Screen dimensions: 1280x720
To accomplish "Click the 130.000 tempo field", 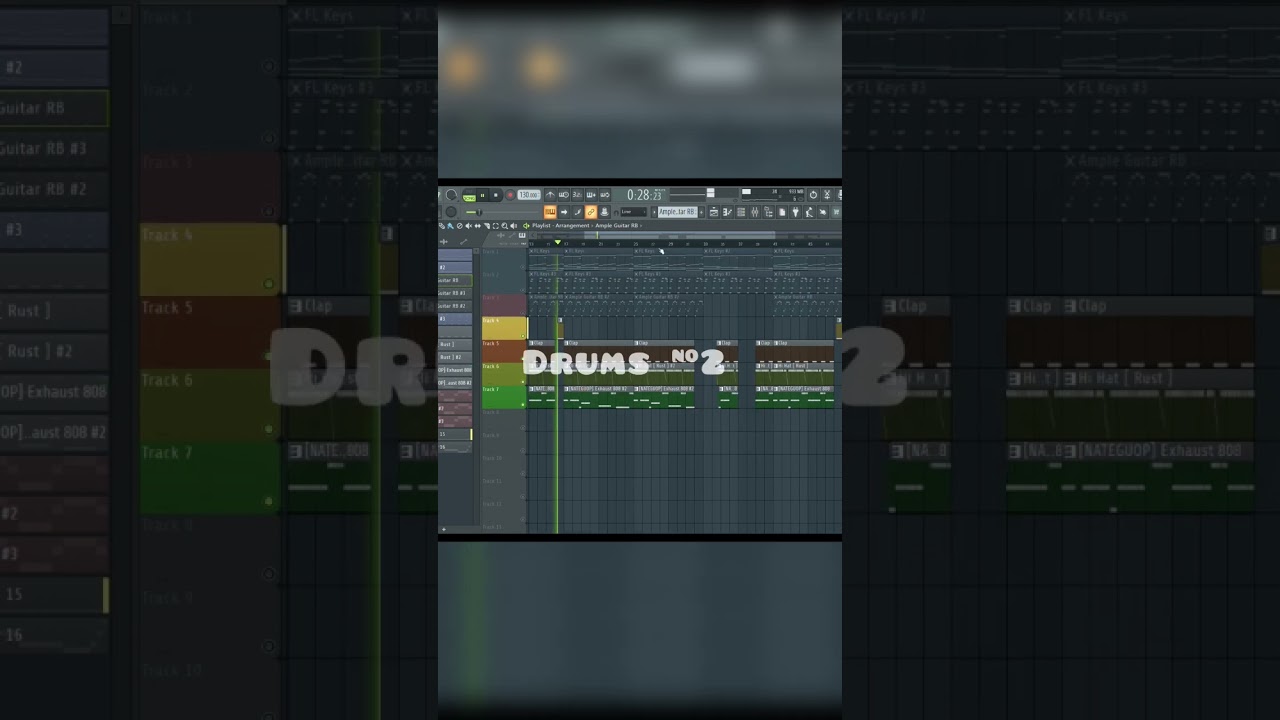I will click(x=529, y=195).
